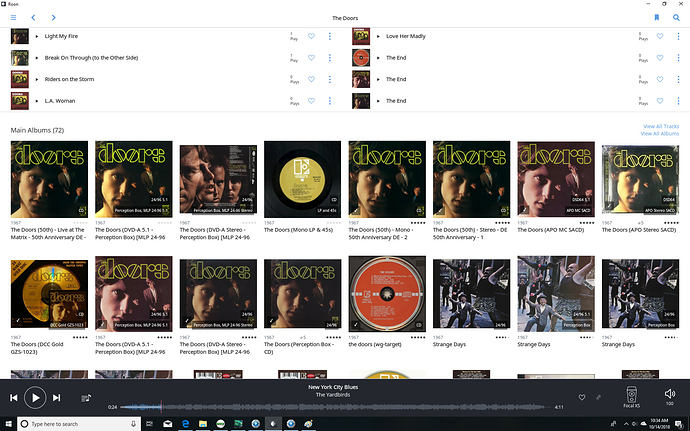Open The Doors Live at The Matrix album

(49, 179)
